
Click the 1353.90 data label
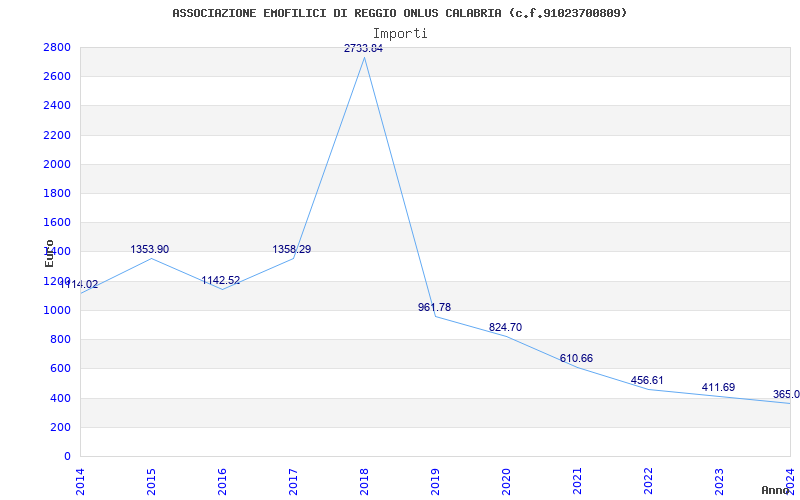[149, 249]
